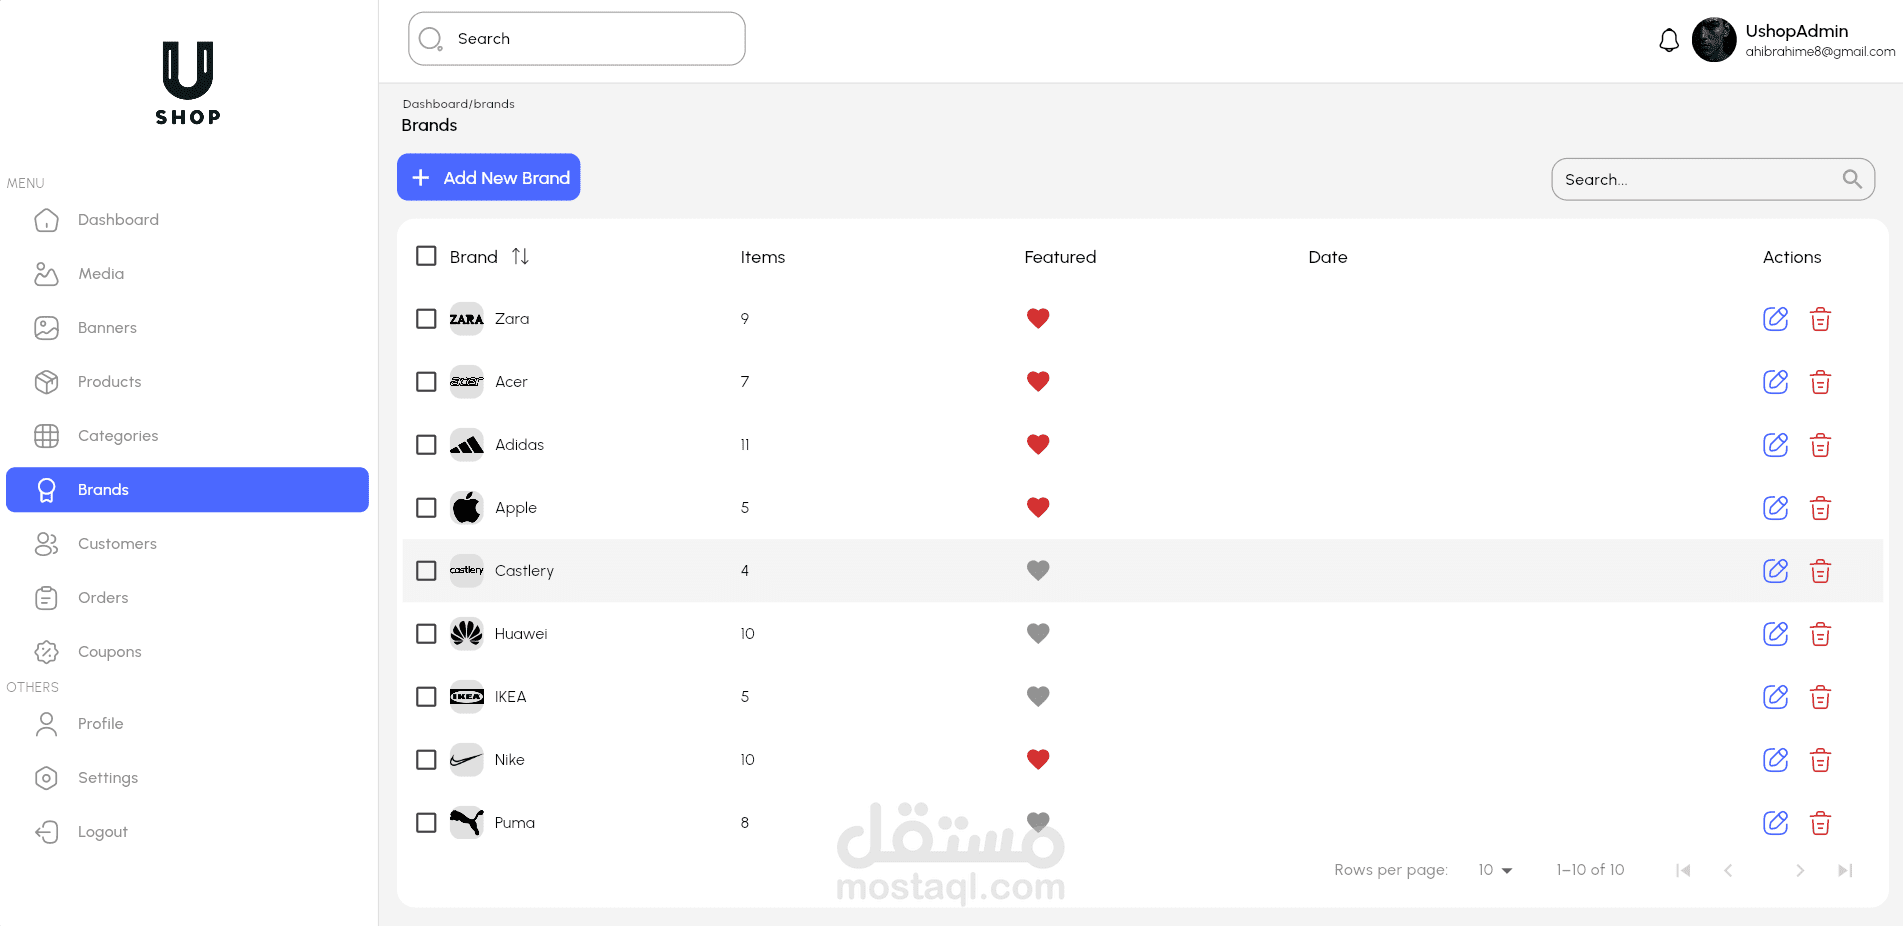Check the Apple row checkbox
Viewport: 1903px width, 926px height.
pos(426,508)
